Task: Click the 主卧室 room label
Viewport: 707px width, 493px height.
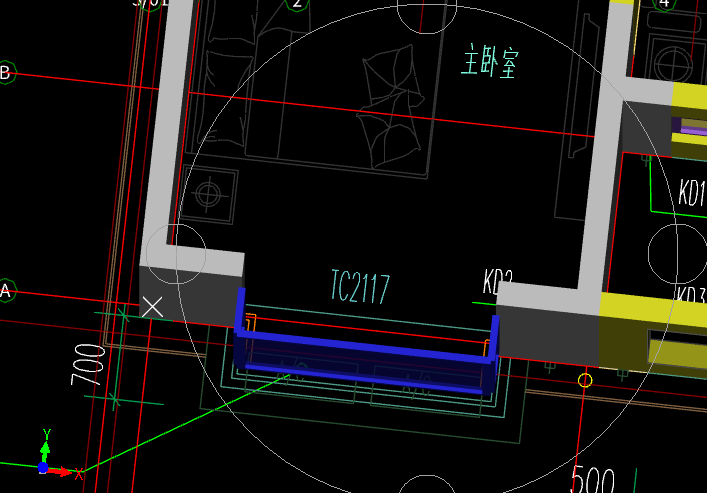Action: (x=490, y=61)
